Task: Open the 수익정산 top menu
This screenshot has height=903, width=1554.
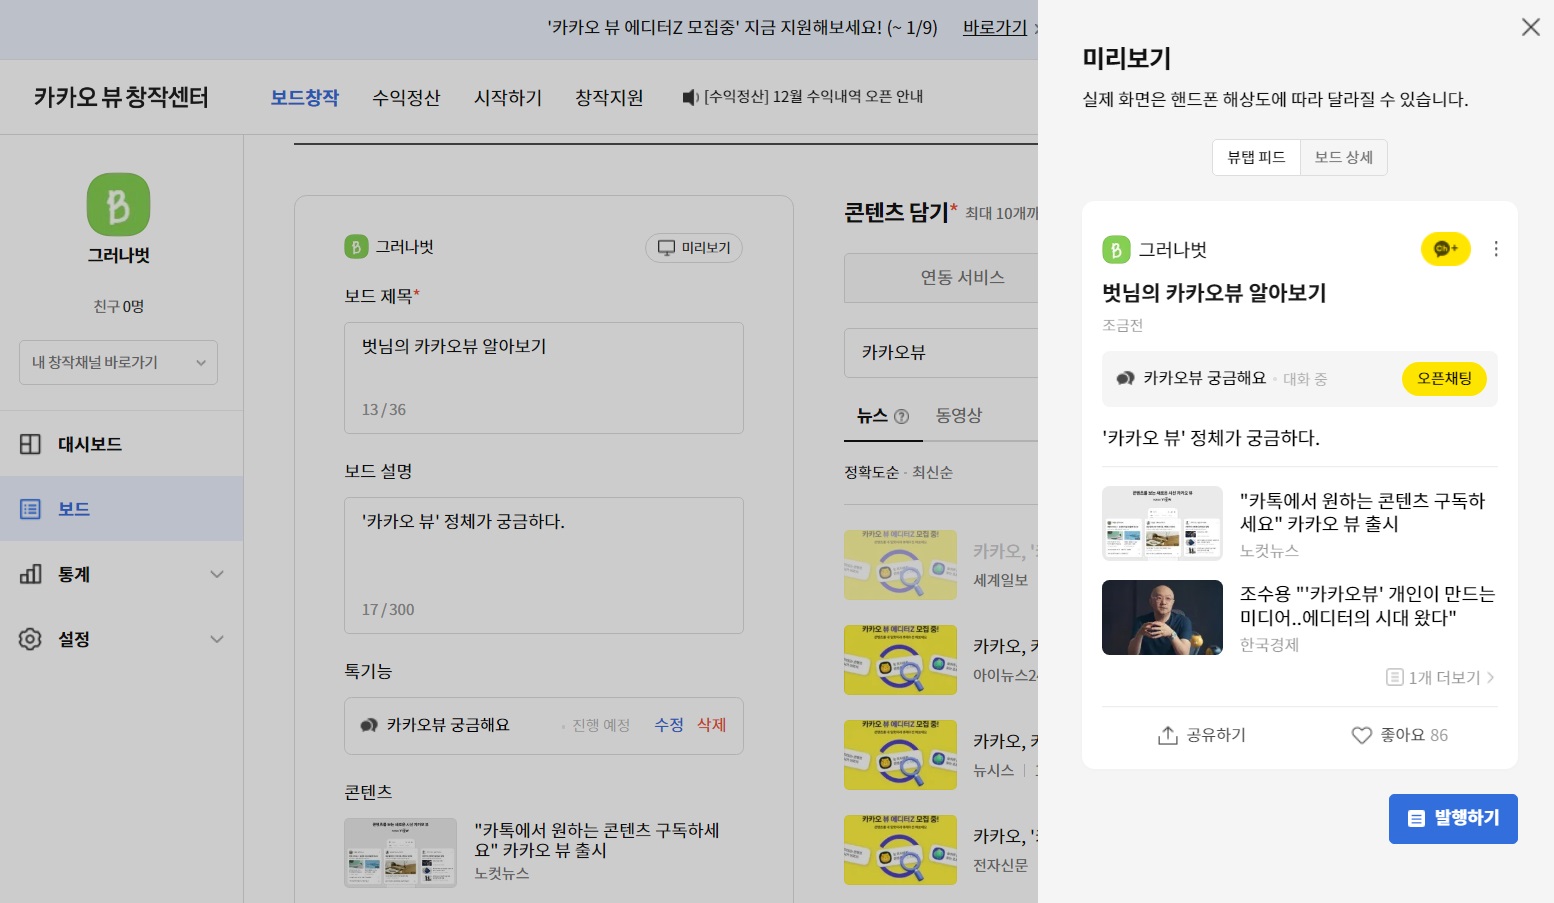Action: (x=406, y=97)
